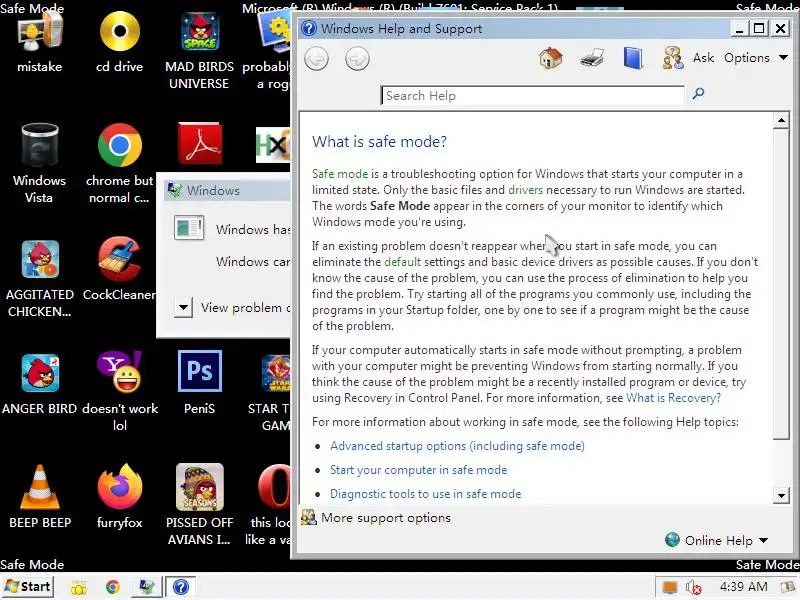Viewport: 800px width, 600px height.
Task: Click the taskbar folder quick-launch icon
Action: click(79, 587)
